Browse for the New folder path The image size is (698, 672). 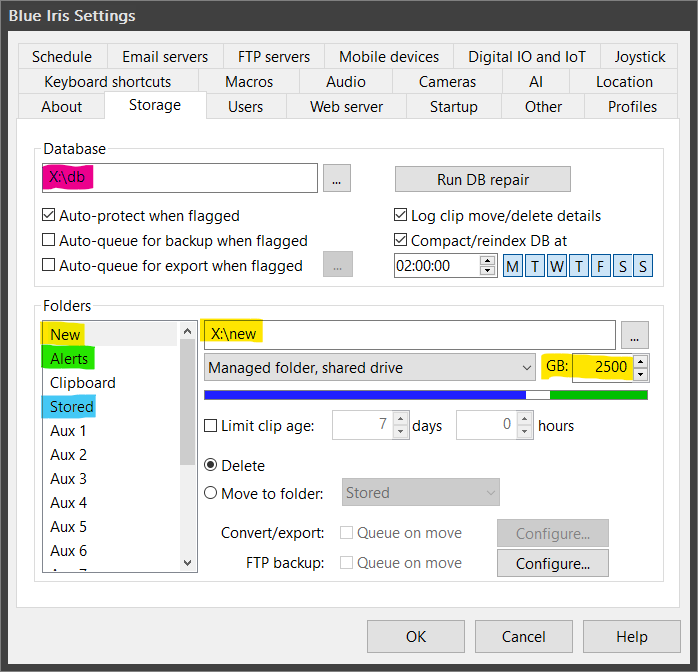(635, 335)
